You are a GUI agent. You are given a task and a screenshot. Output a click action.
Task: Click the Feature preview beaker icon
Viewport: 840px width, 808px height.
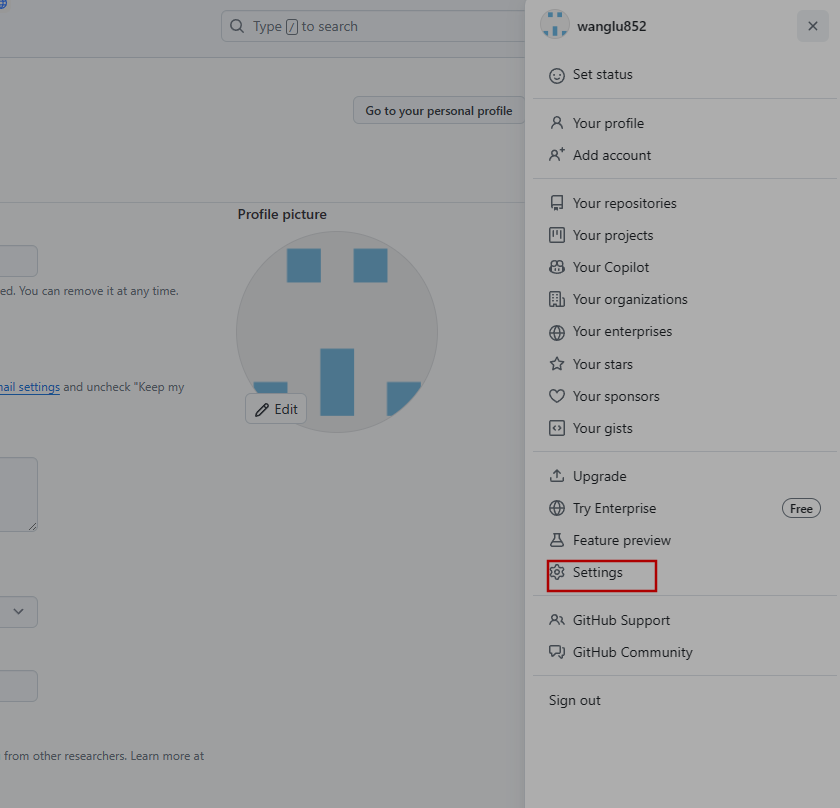coord(557,540)
